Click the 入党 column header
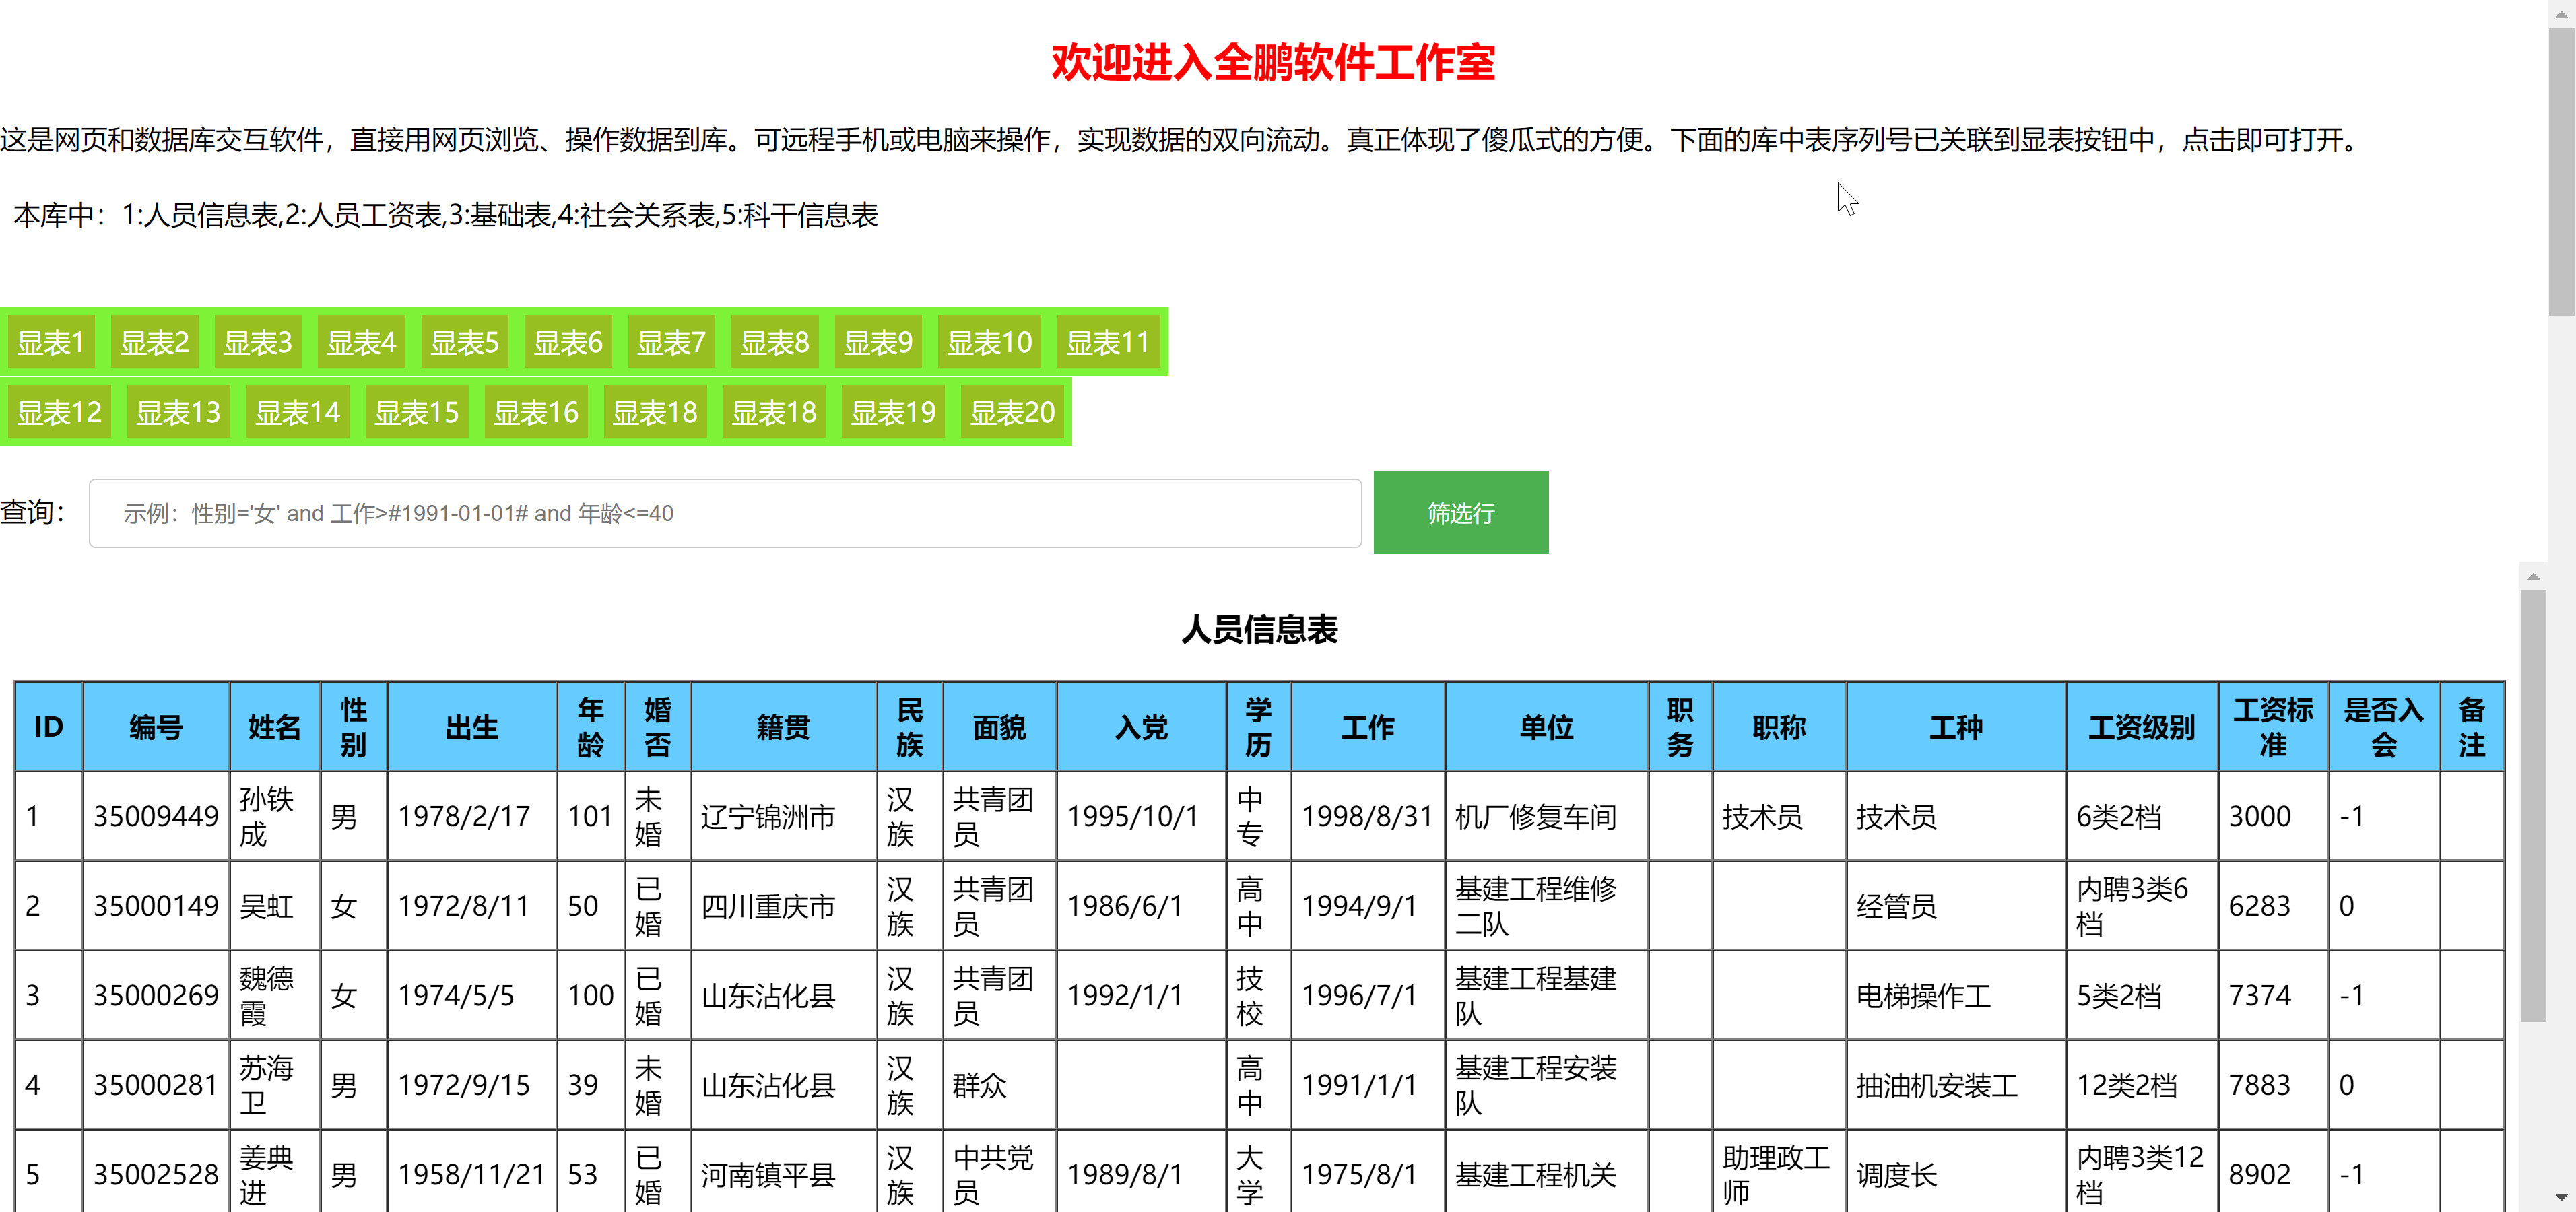 [1142, 727]
